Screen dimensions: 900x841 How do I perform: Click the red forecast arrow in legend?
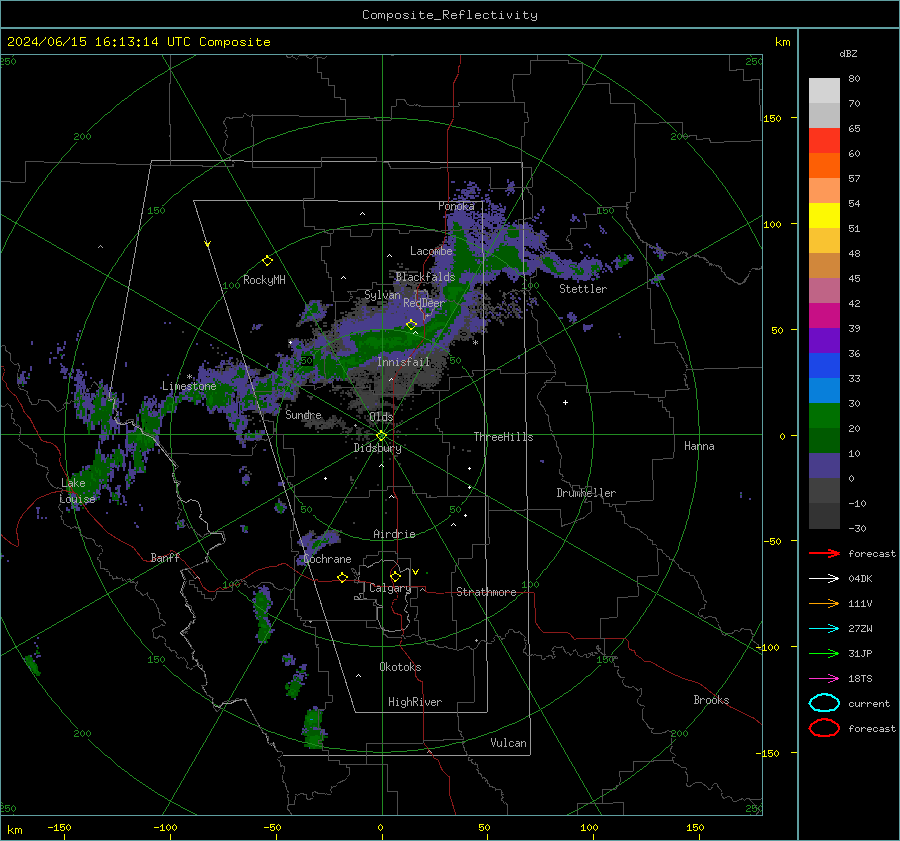(824, 553)
